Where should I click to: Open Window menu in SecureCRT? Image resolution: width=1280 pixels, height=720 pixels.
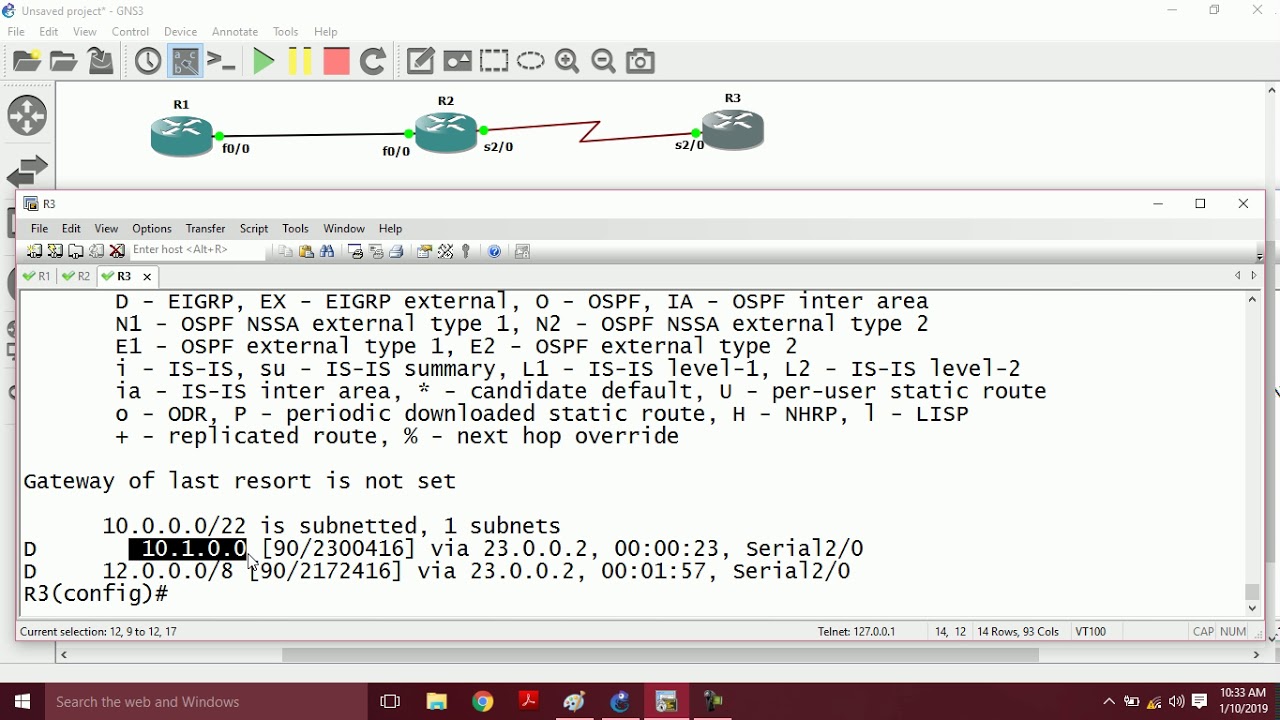pos(344,228)
